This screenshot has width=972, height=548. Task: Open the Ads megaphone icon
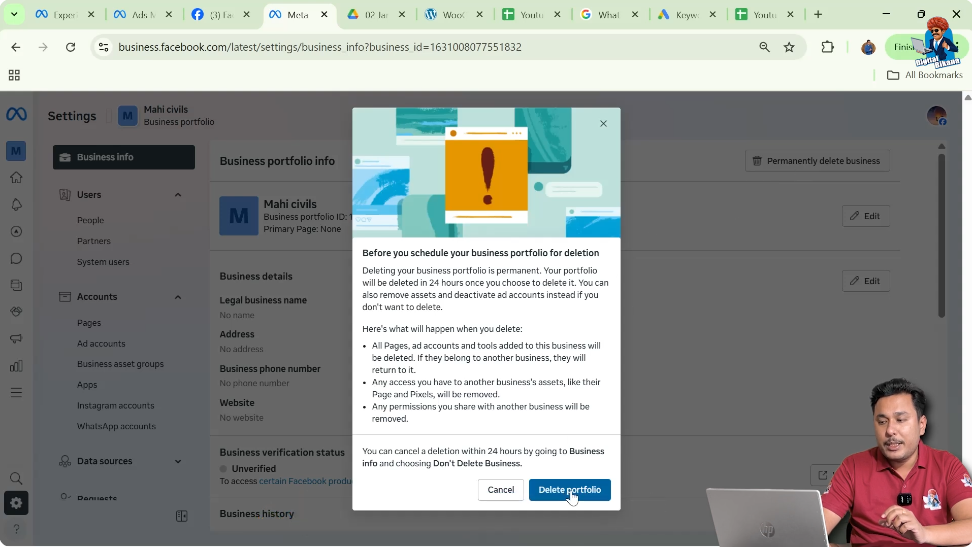click(16, 338)
